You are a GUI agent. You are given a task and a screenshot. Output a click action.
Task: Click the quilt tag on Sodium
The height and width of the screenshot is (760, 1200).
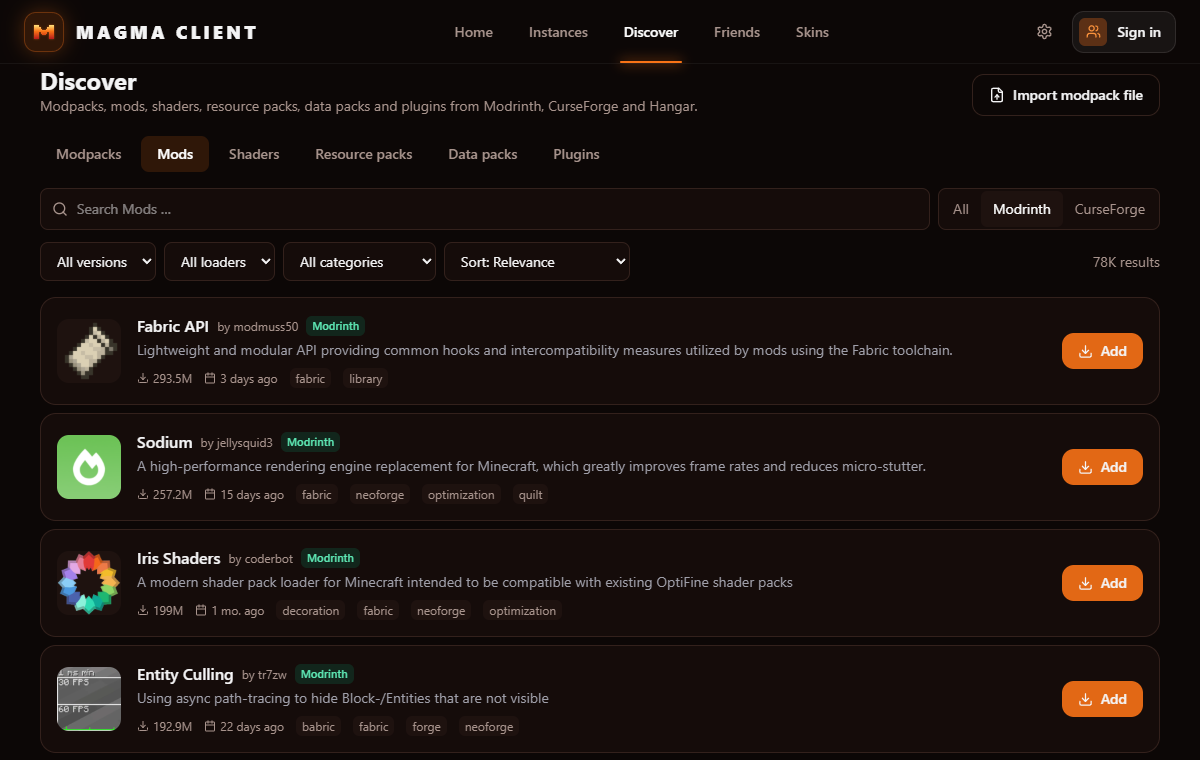531,495
